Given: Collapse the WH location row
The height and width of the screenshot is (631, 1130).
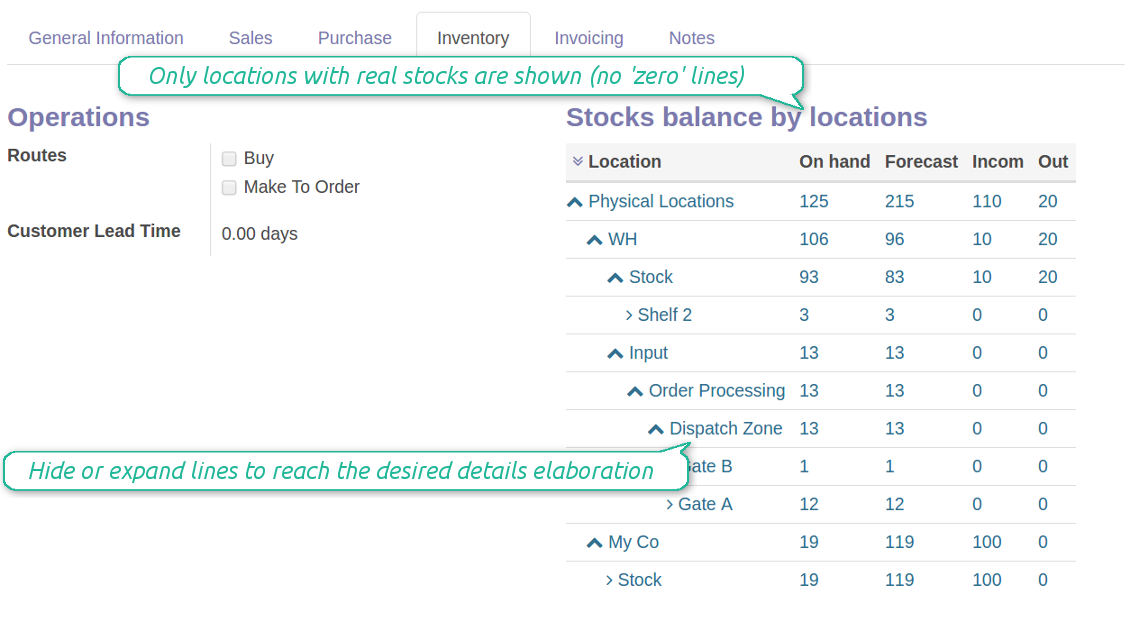Looking at the screenshot, I should (595, 240).
